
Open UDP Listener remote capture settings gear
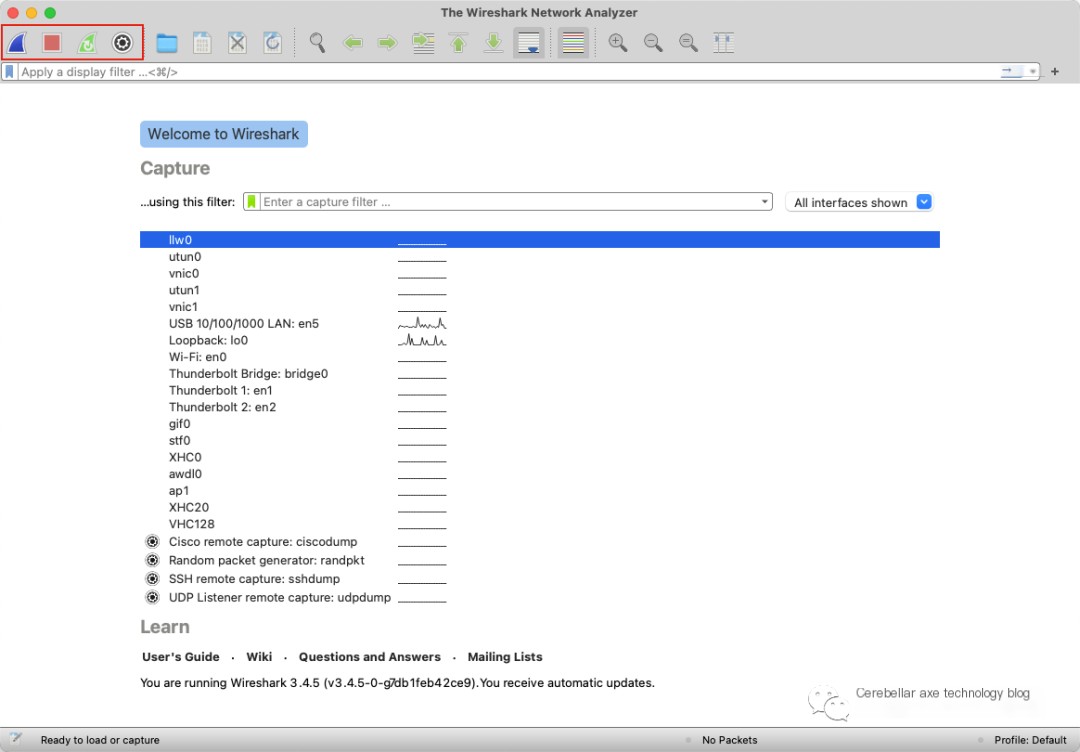(152, 597)
